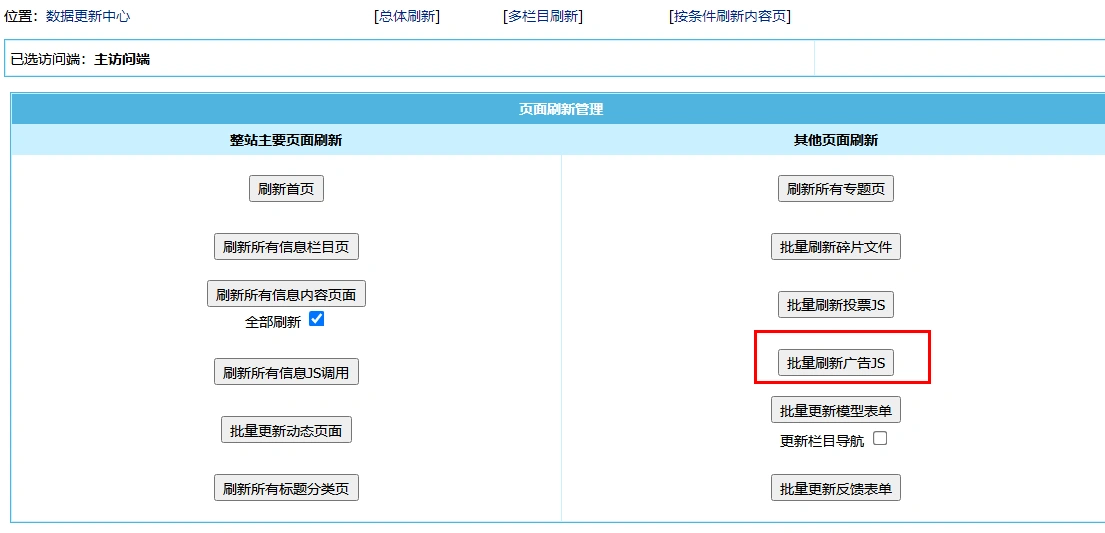Click the 批量刷新碎片文件 button
The height and width of the screenshot is (533, 1105).
pyautogui.click(x=835, y=247)
